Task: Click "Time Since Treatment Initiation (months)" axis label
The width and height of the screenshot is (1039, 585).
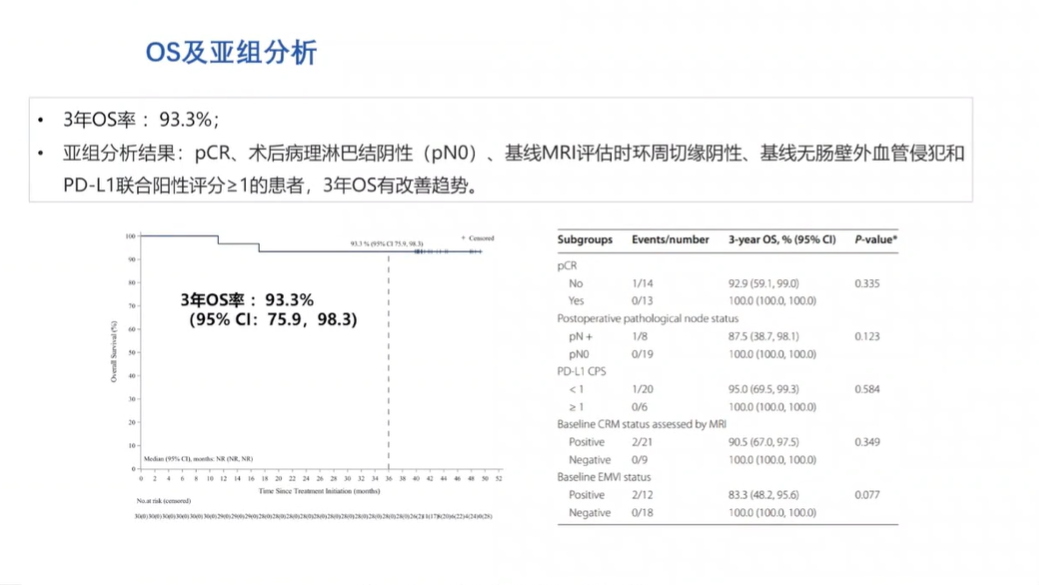Action: 319,492
